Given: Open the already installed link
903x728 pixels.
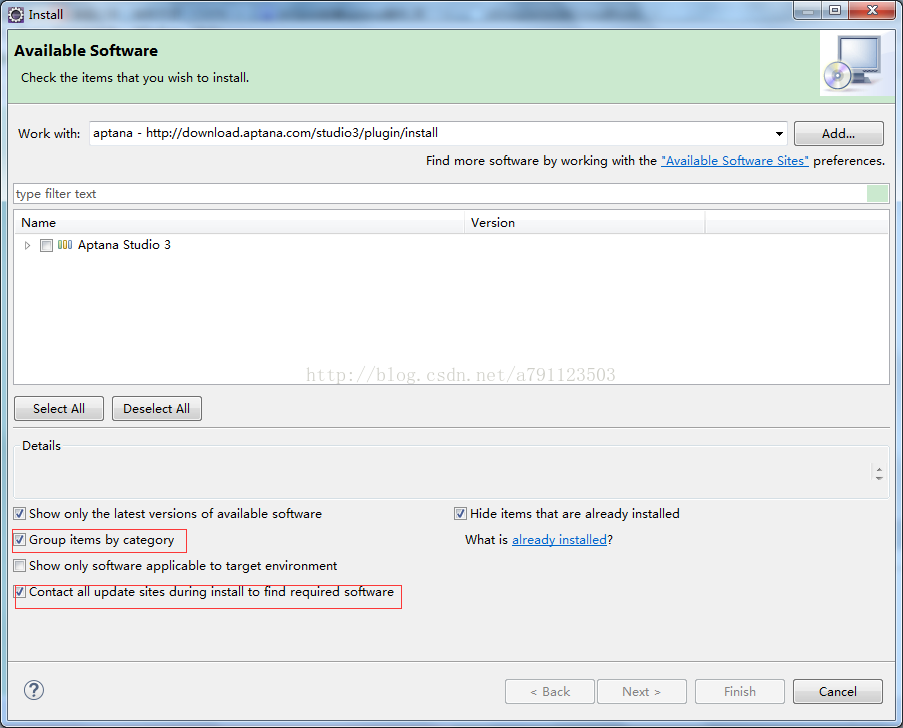Looking at the screenshot, I should point(559,540).
